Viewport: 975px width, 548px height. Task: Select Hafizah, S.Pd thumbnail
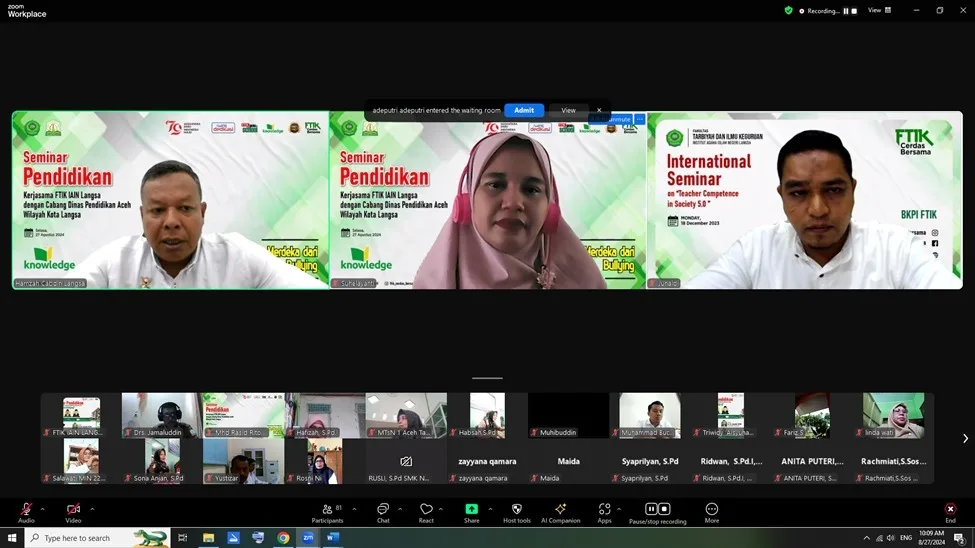point(325,415)
